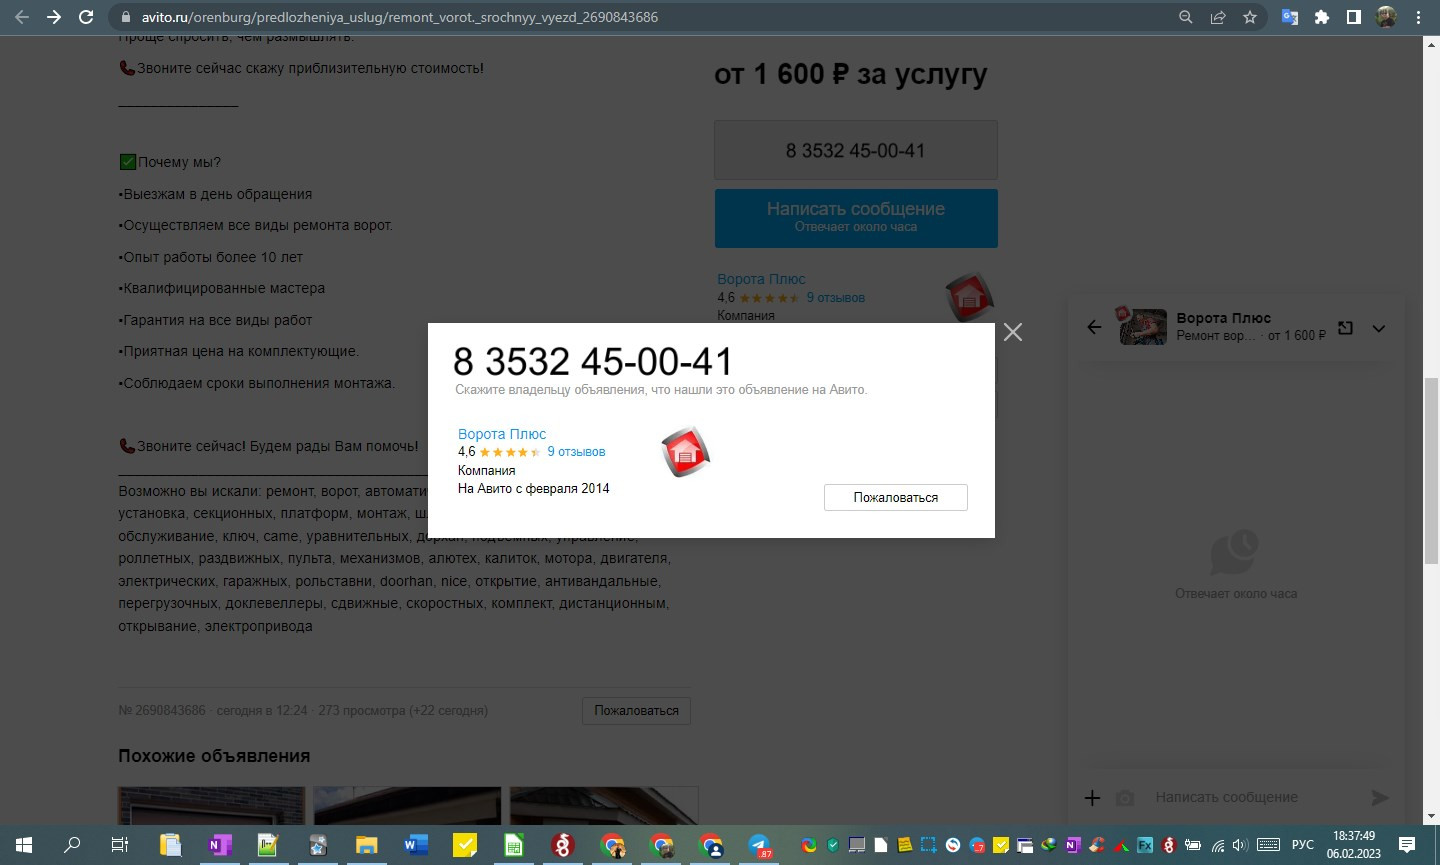Click chat header ad thumbnail

pos(1143,327)
